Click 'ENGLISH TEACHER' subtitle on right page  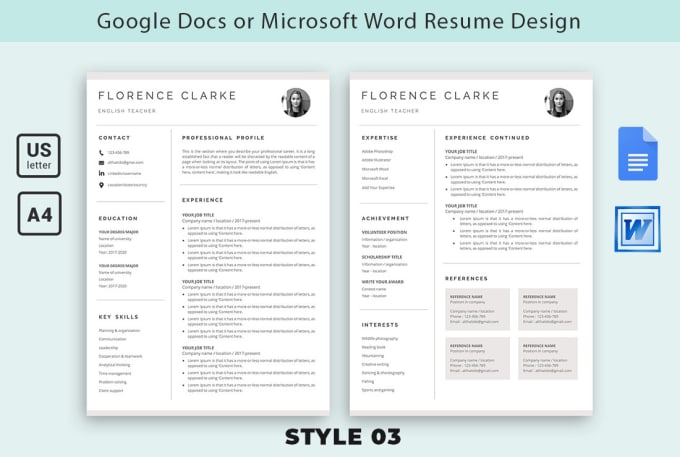tap(390, 111)
